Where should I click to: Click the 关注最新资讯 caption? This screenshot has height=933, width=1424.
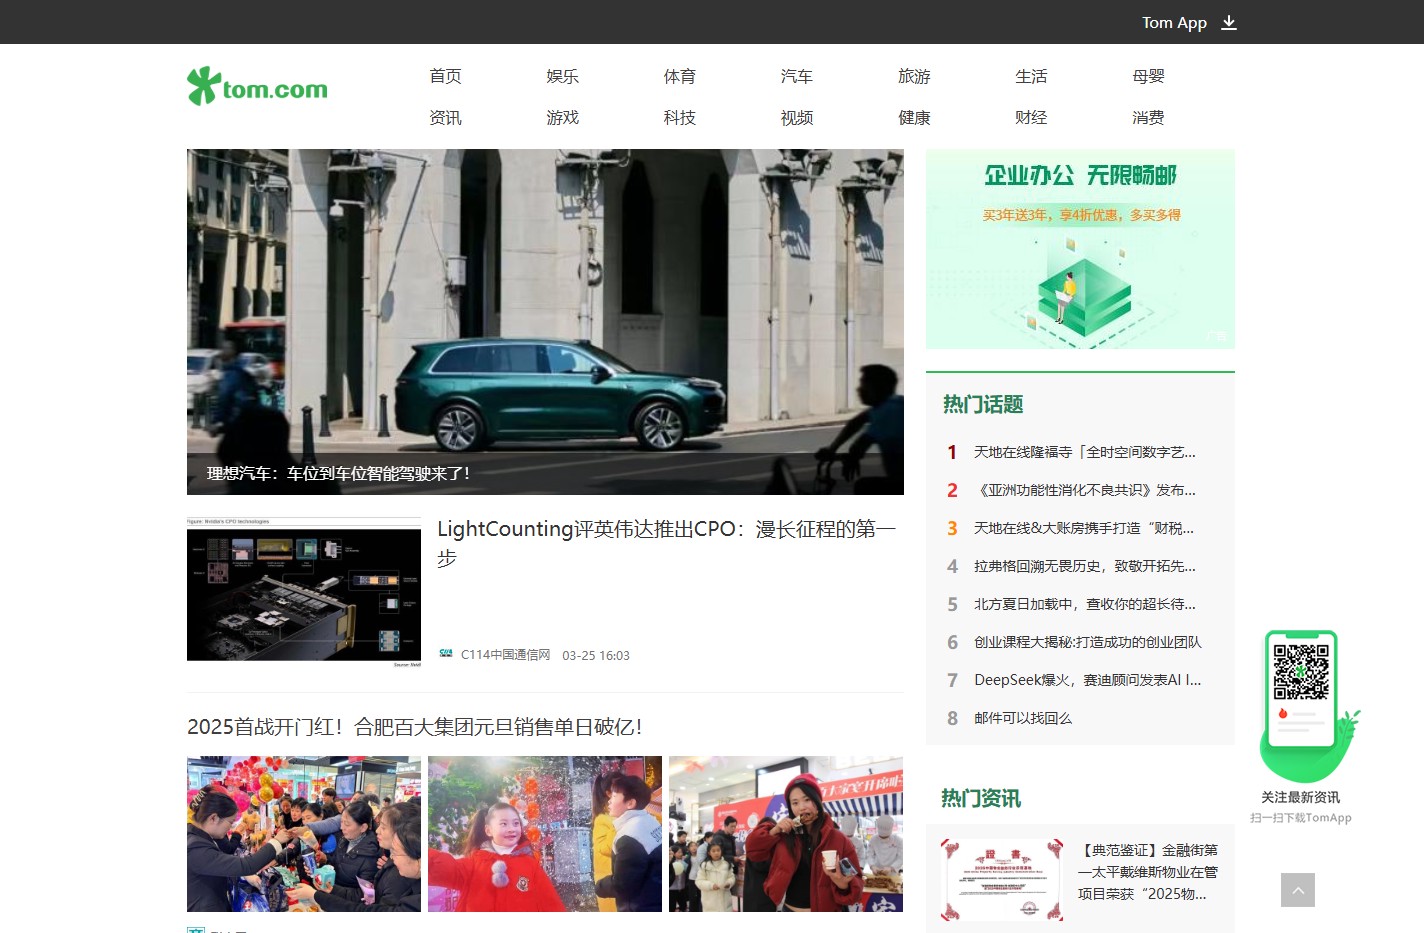coord(1300,797)
